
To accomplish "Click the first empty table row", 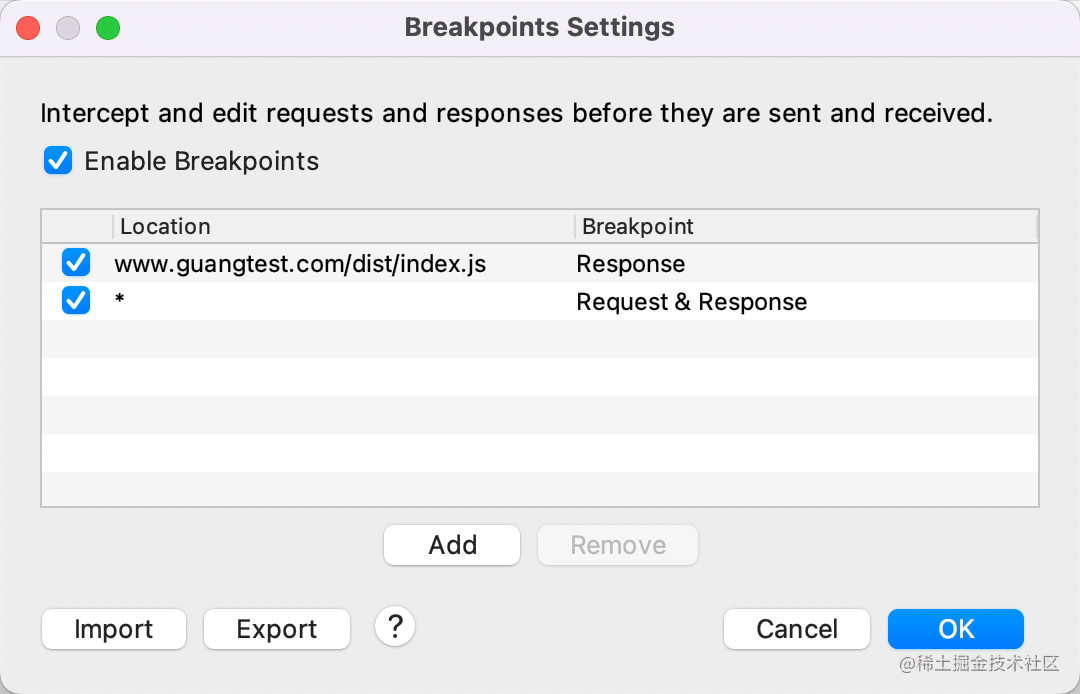I will (540, 339).
